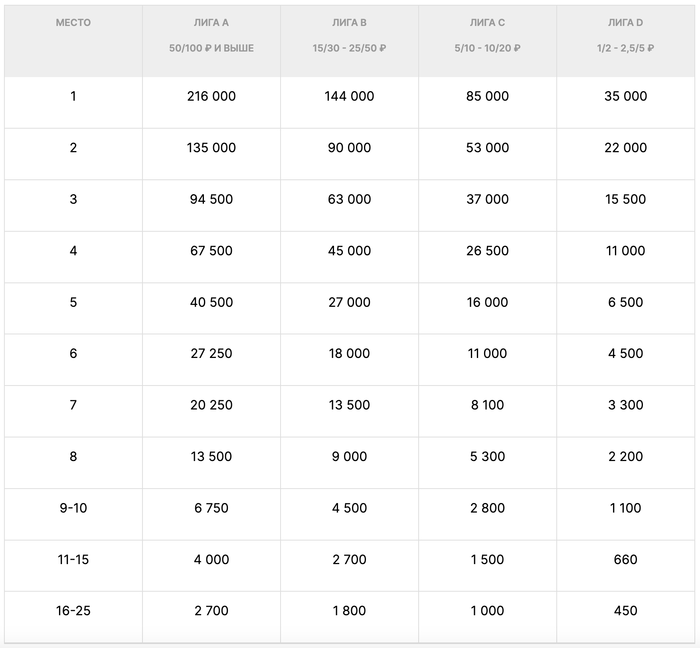
Task: Click the 9-10 place row label
Action: pos(73,508)
